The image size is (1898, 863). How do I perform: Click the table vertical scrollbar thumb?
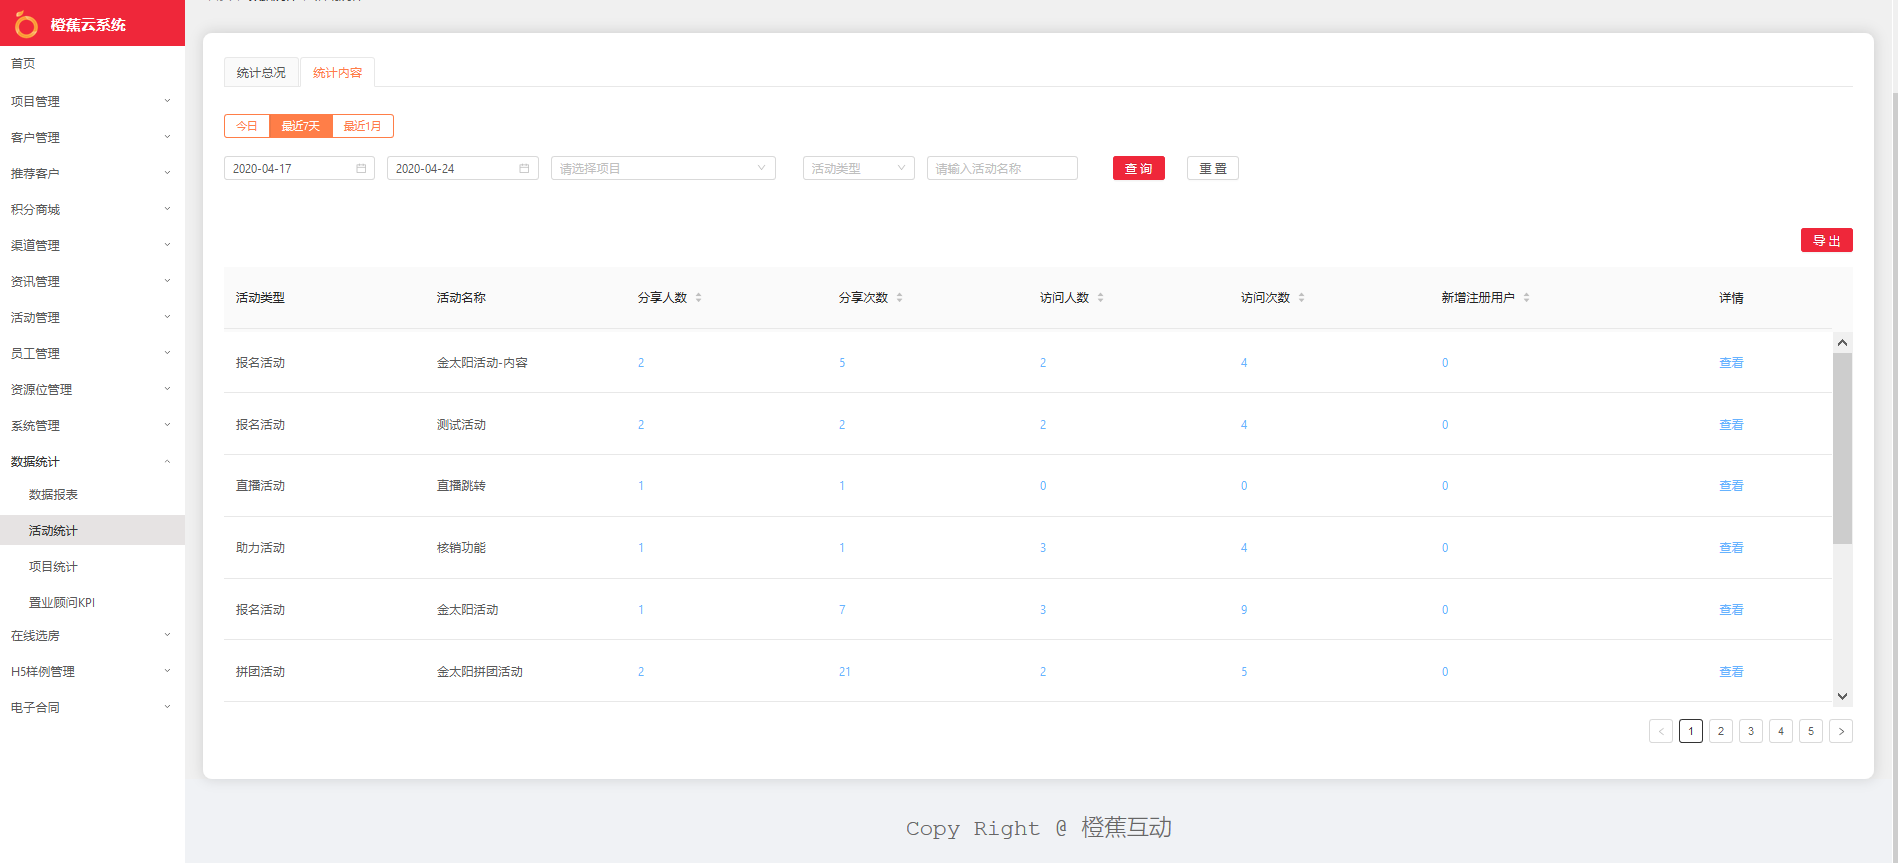coord(1842,448)
